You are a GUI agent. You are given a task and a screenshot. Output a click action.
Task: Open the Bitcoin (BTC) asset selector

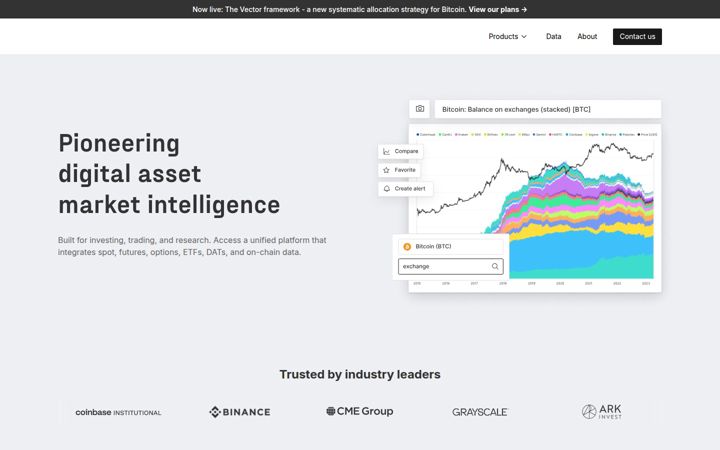point(450,247)
